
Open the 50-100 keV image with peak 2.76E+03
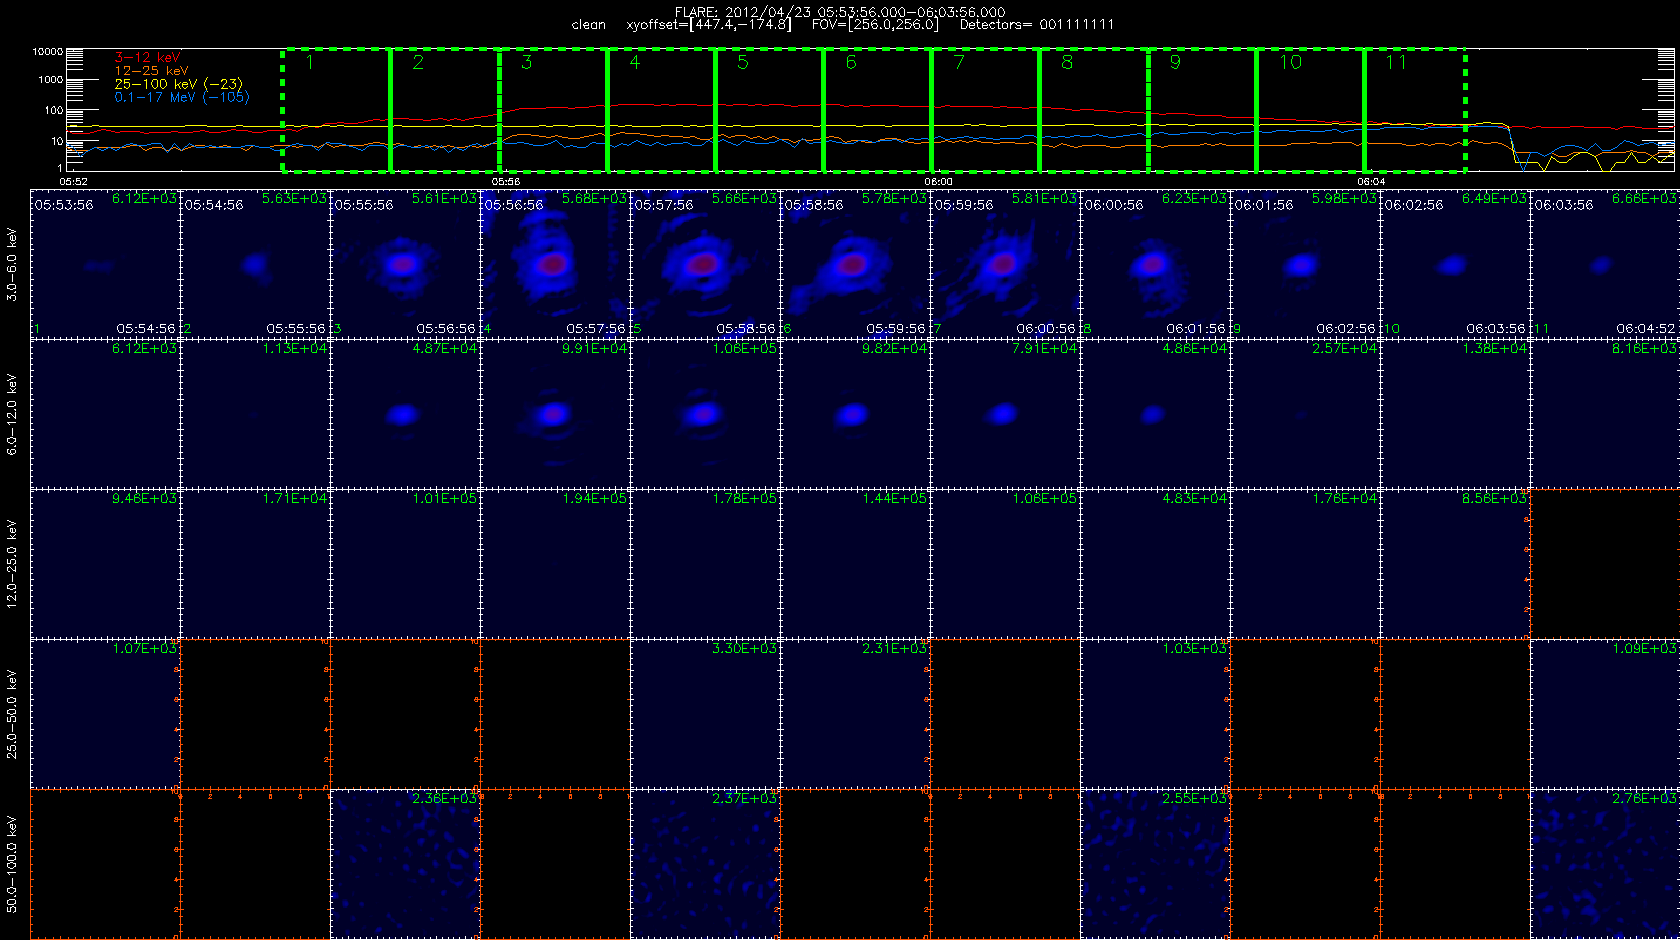pyautogui.click(x=1604, y=864)
